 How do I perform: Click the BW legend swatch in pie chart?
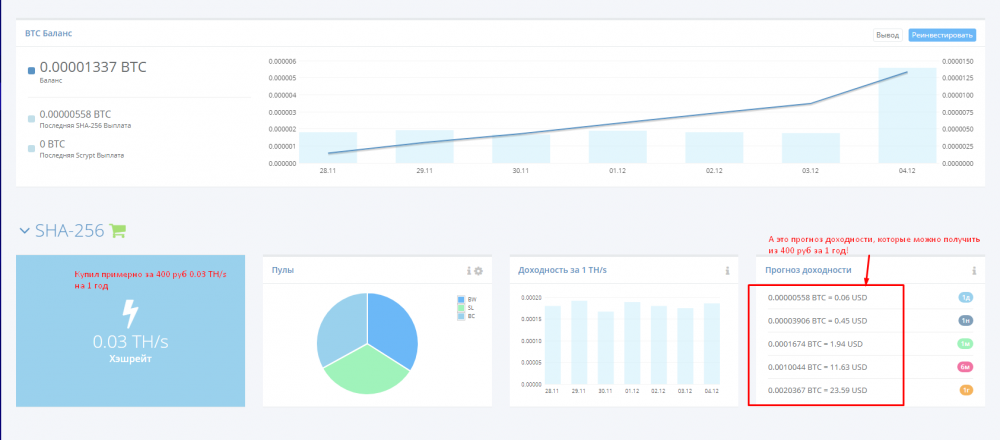click(x=460, y=299)
